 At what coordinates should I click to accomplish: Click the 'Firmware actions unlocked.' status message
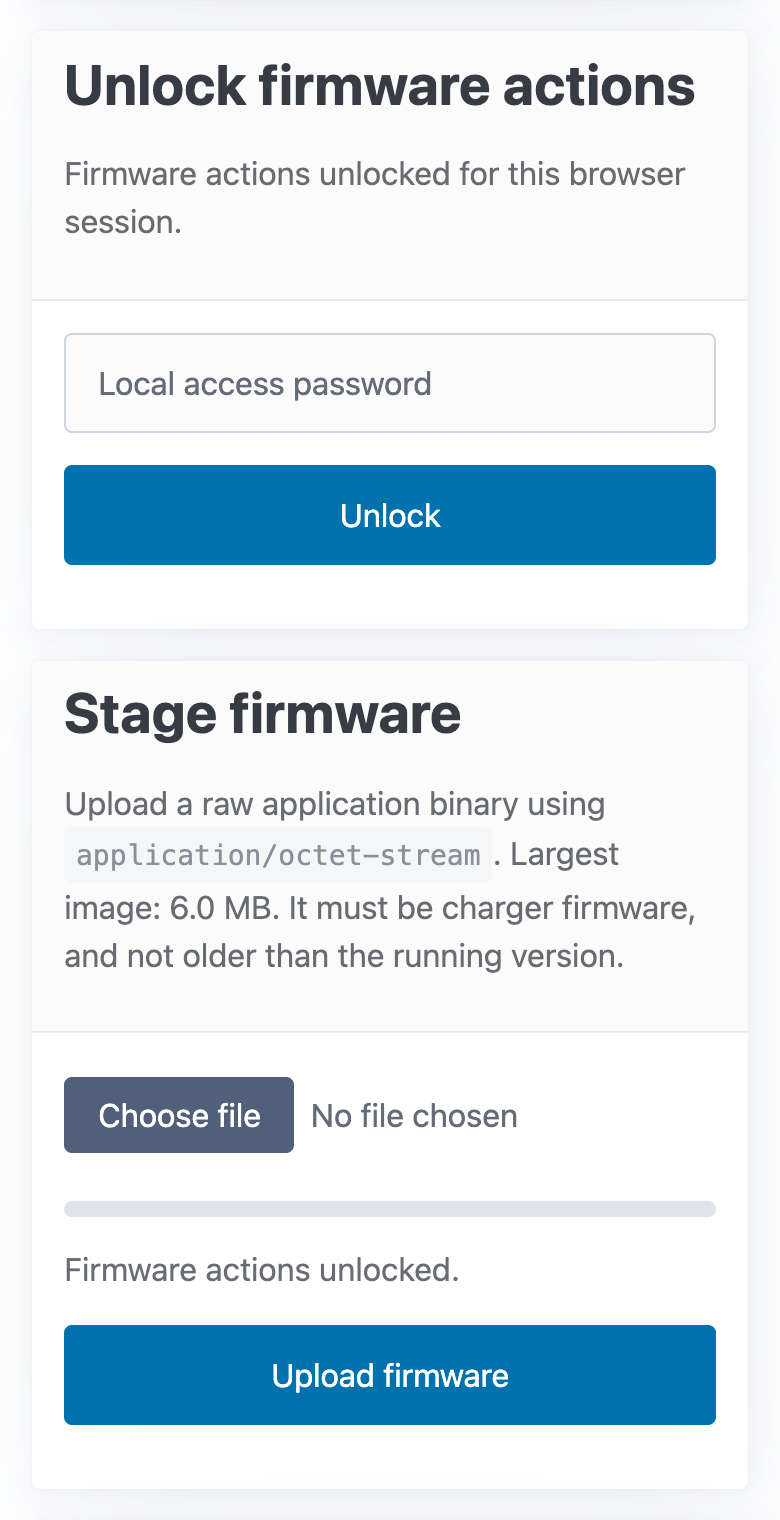[262, 1270]
